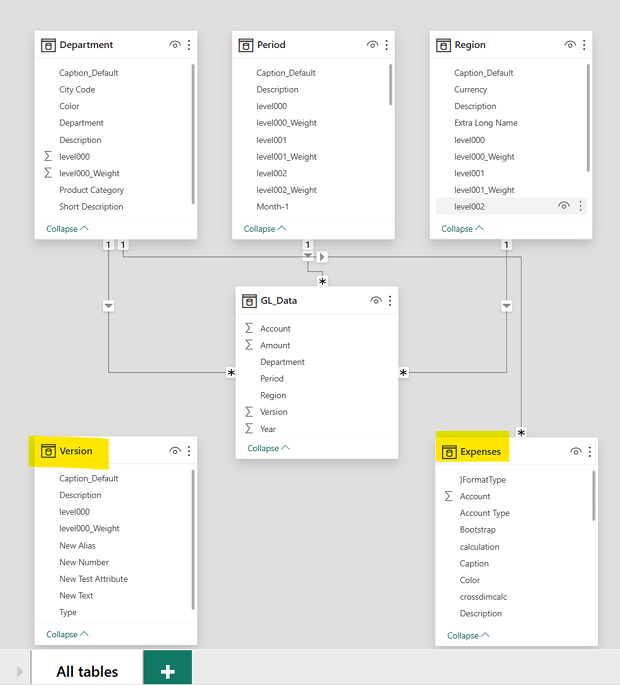Open more options for the level002 field
The image size is (620, 685).
pyautogui.click(x=580, y=206)
